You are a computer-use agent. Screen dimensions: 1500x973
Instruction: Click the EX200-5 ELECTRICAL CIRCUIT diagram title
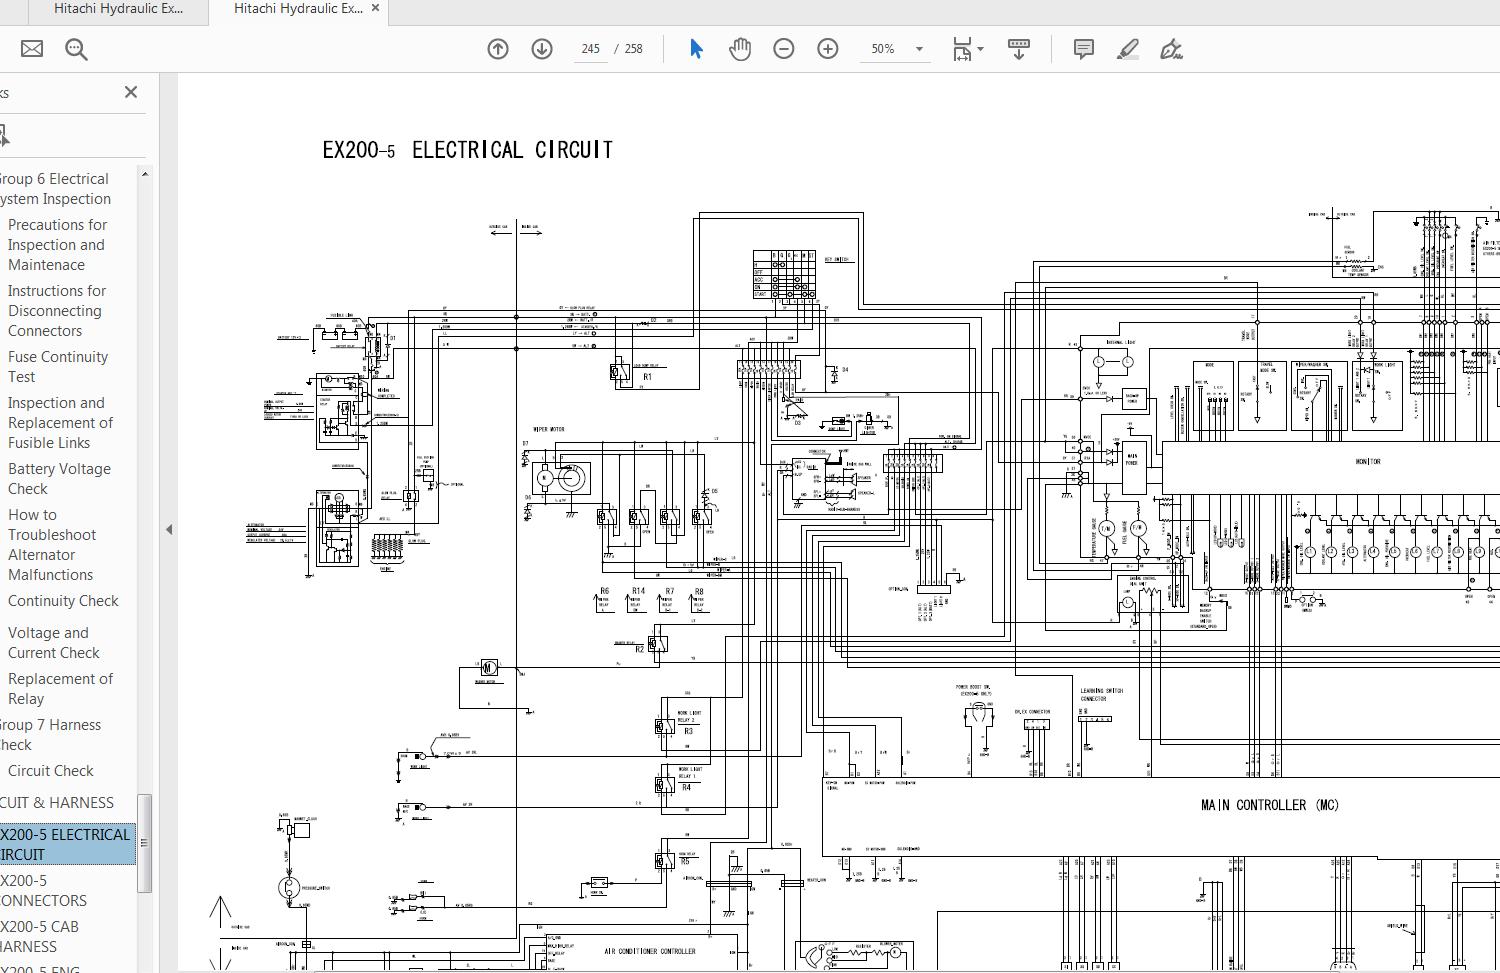(467, 150)
